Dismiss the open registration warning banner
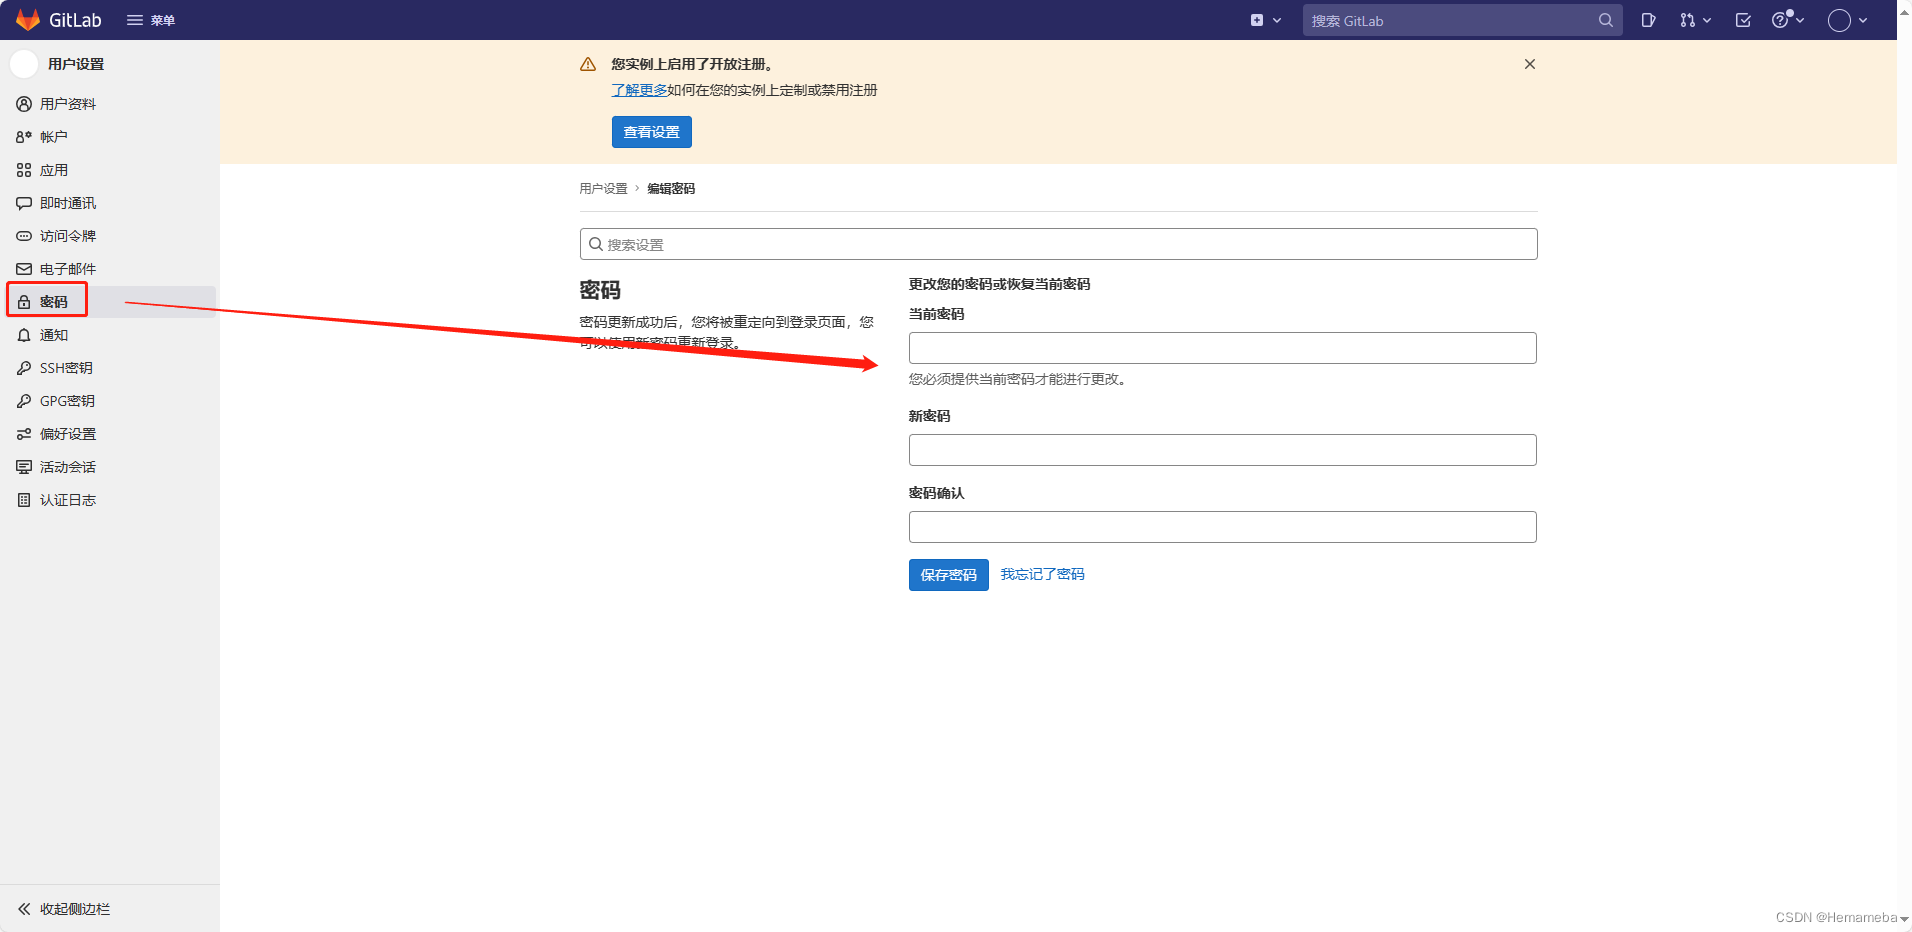This screenshot has height=932, width=1912. click(x=1529, y=64)
